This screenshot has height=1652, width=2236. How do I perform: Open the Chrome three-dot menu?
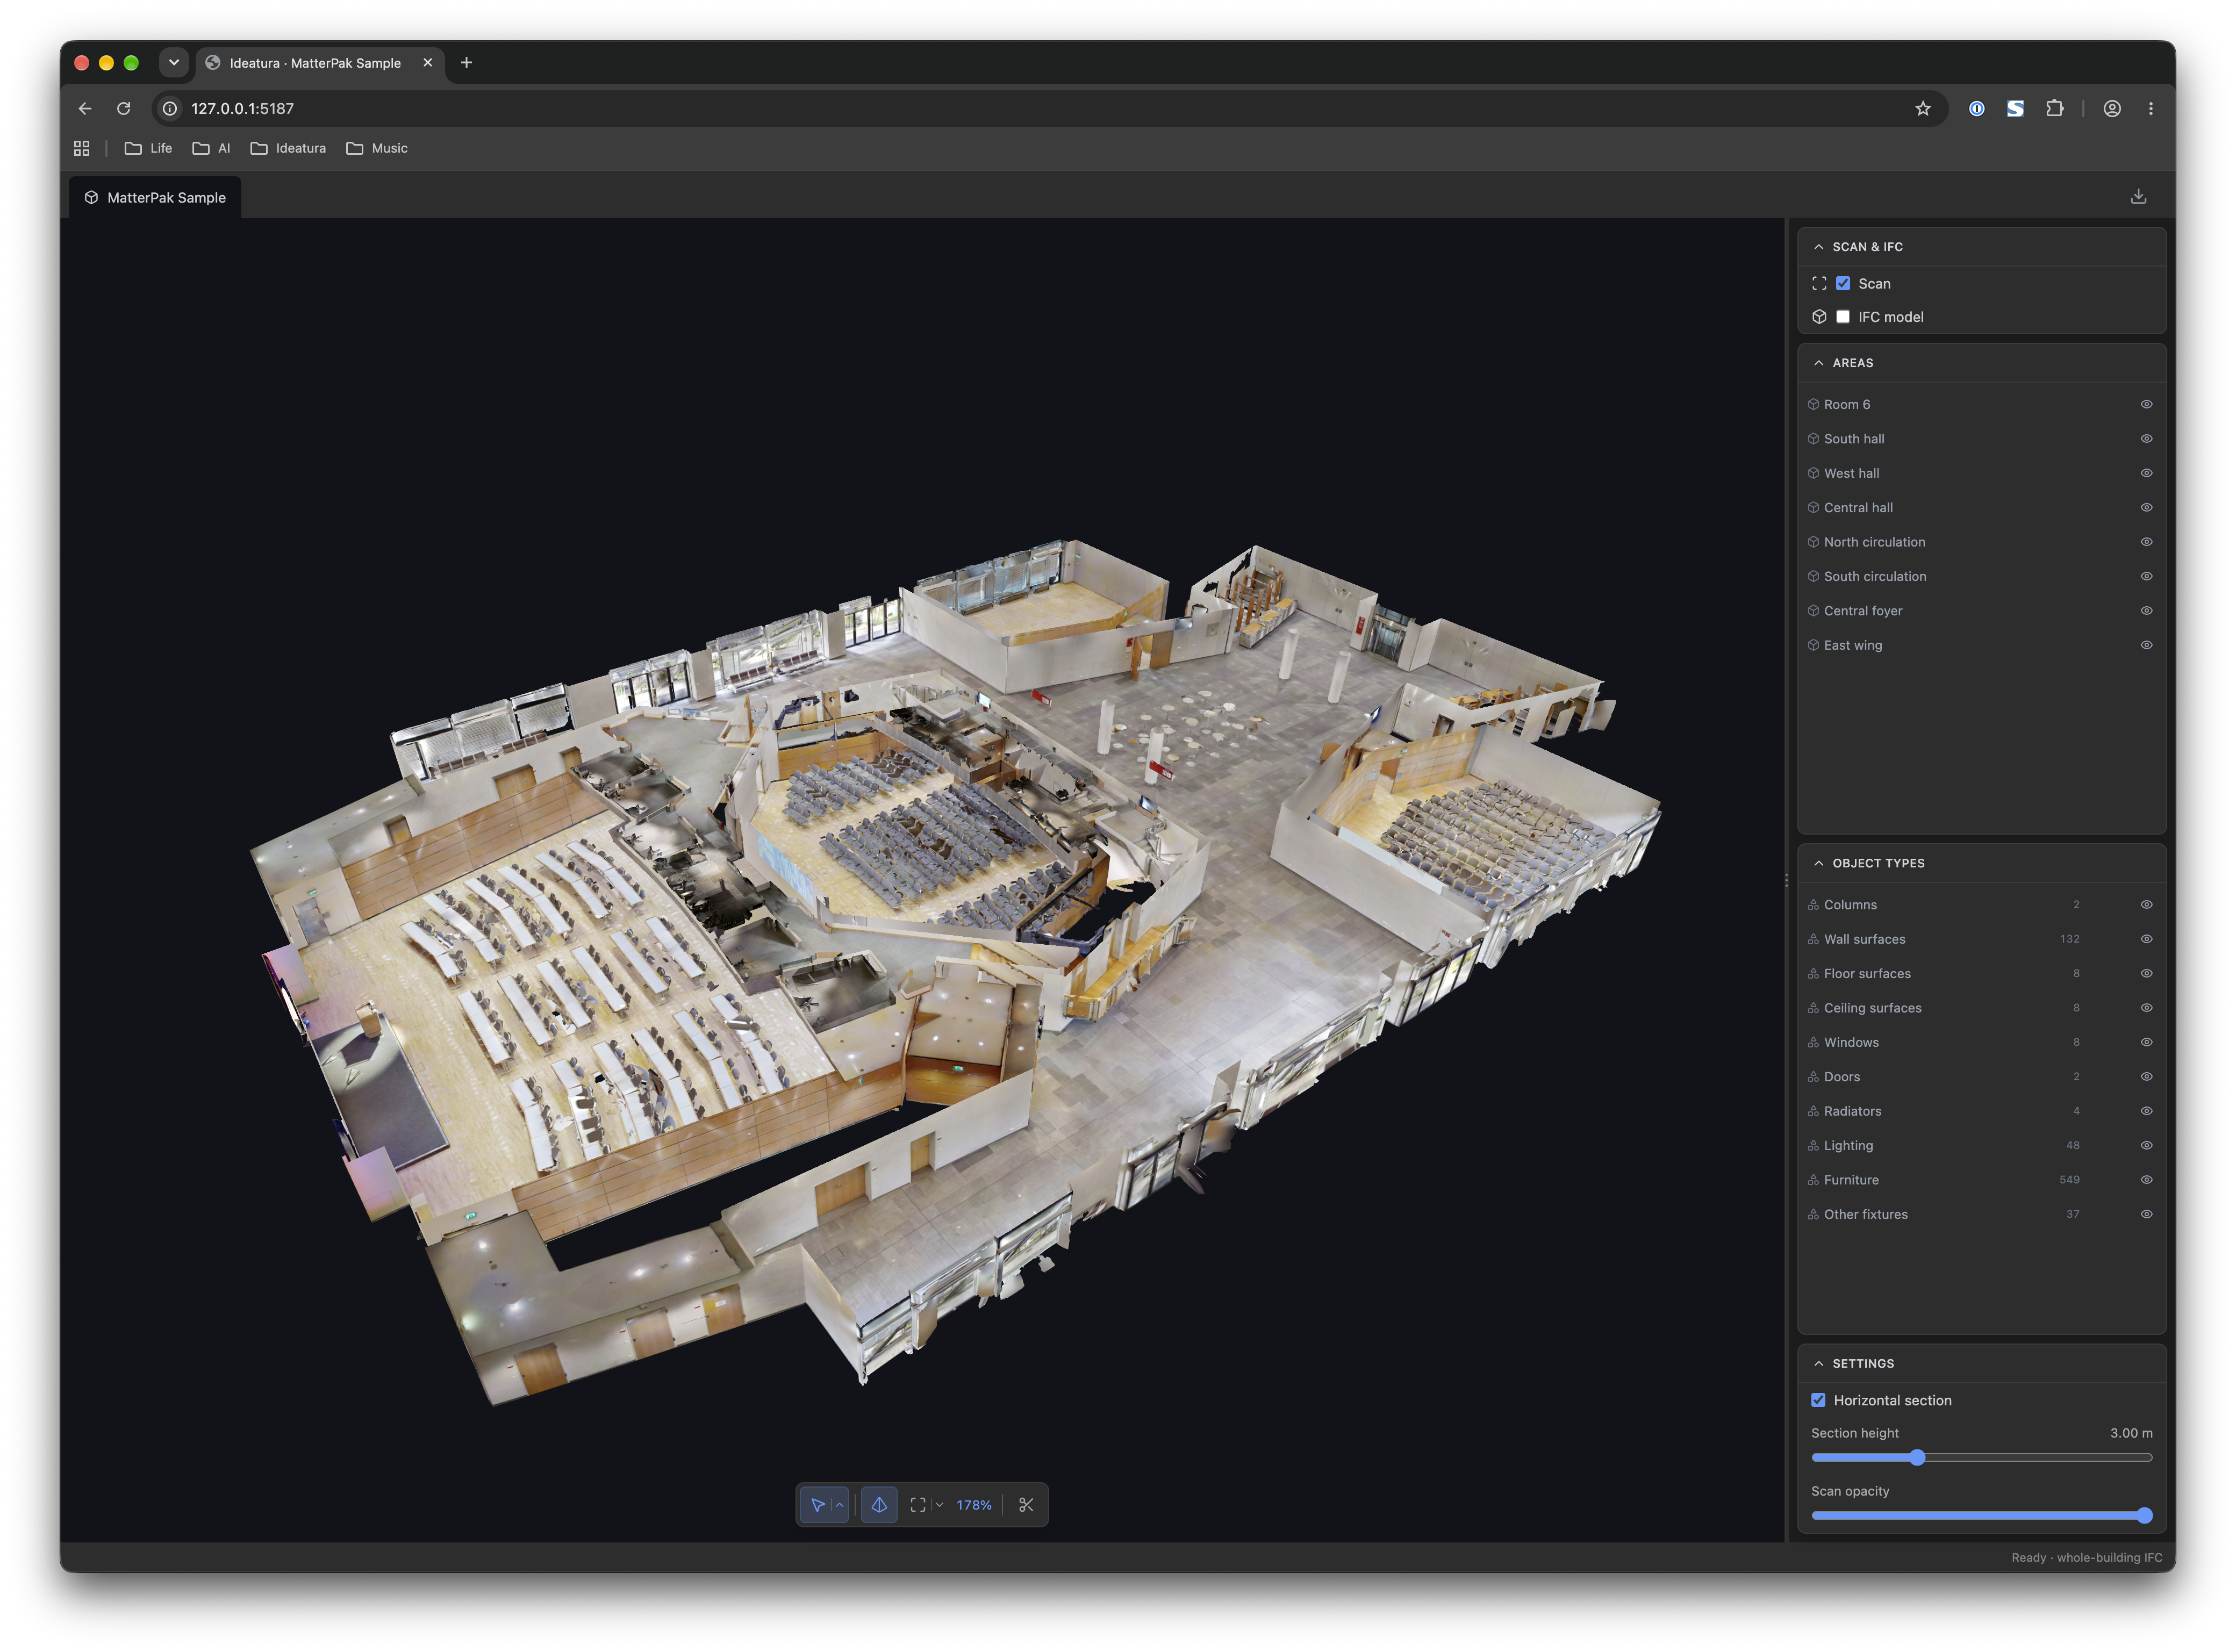tap(2151, 109)
